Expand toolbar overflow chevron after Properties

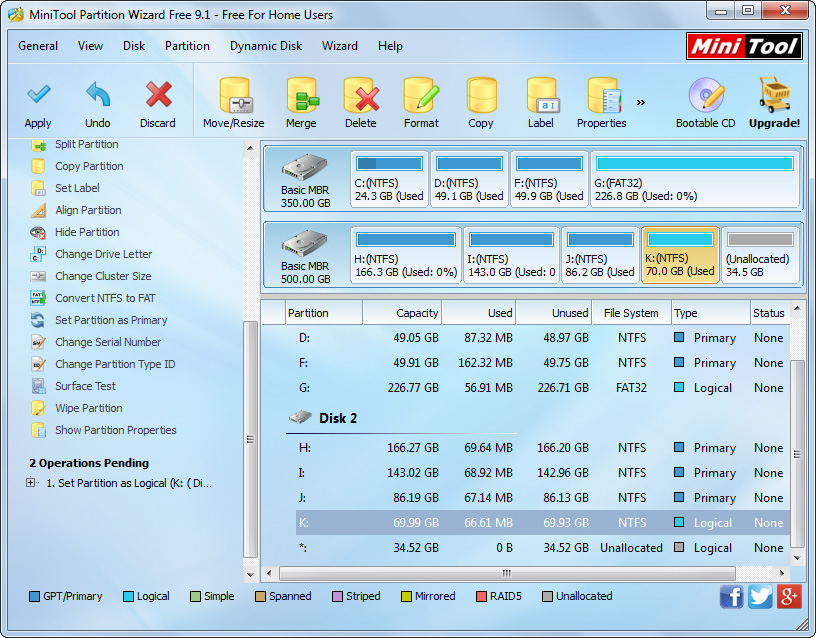point(640,102)
